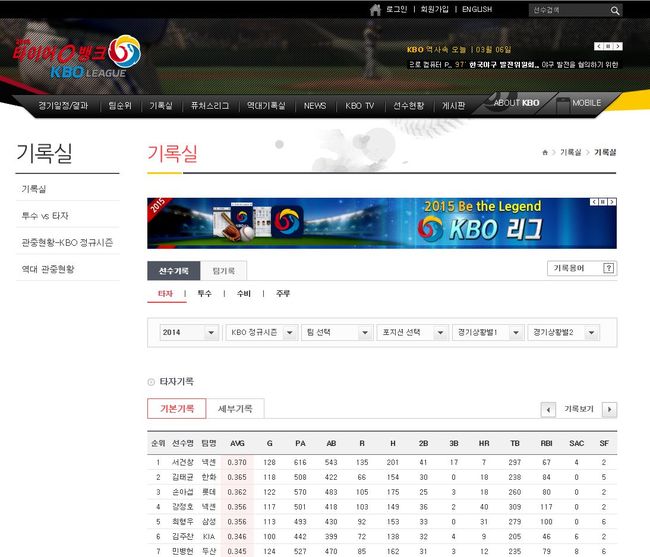The height and width of the screenshot is (557, 650).
Task: Click the search magnifier icon
Action: (x=615, y=10)
